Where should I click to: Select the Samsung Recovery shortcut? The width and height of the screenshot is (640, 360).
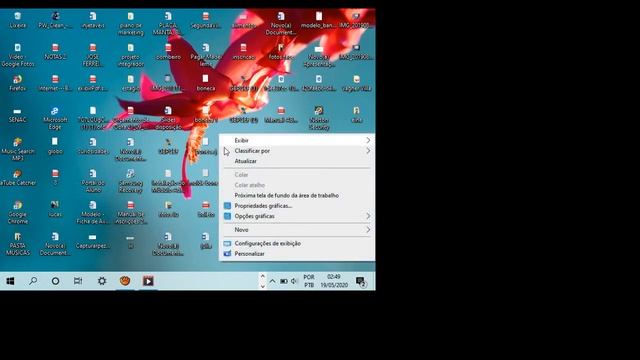[x=131, y=181]
